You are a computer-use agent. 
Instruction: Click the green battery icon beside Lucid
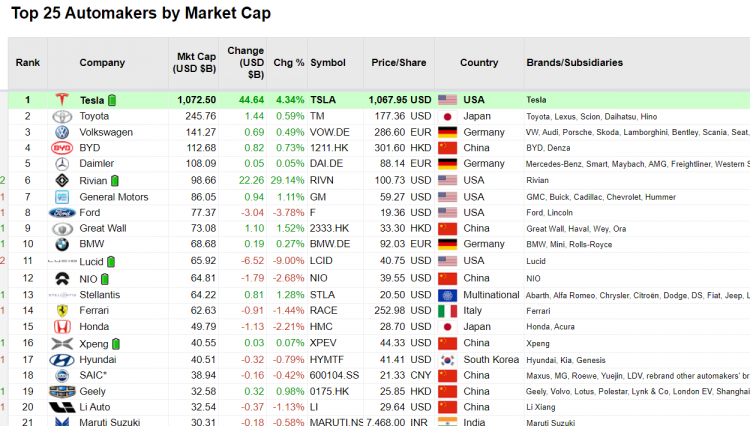(x=111, y=262)
